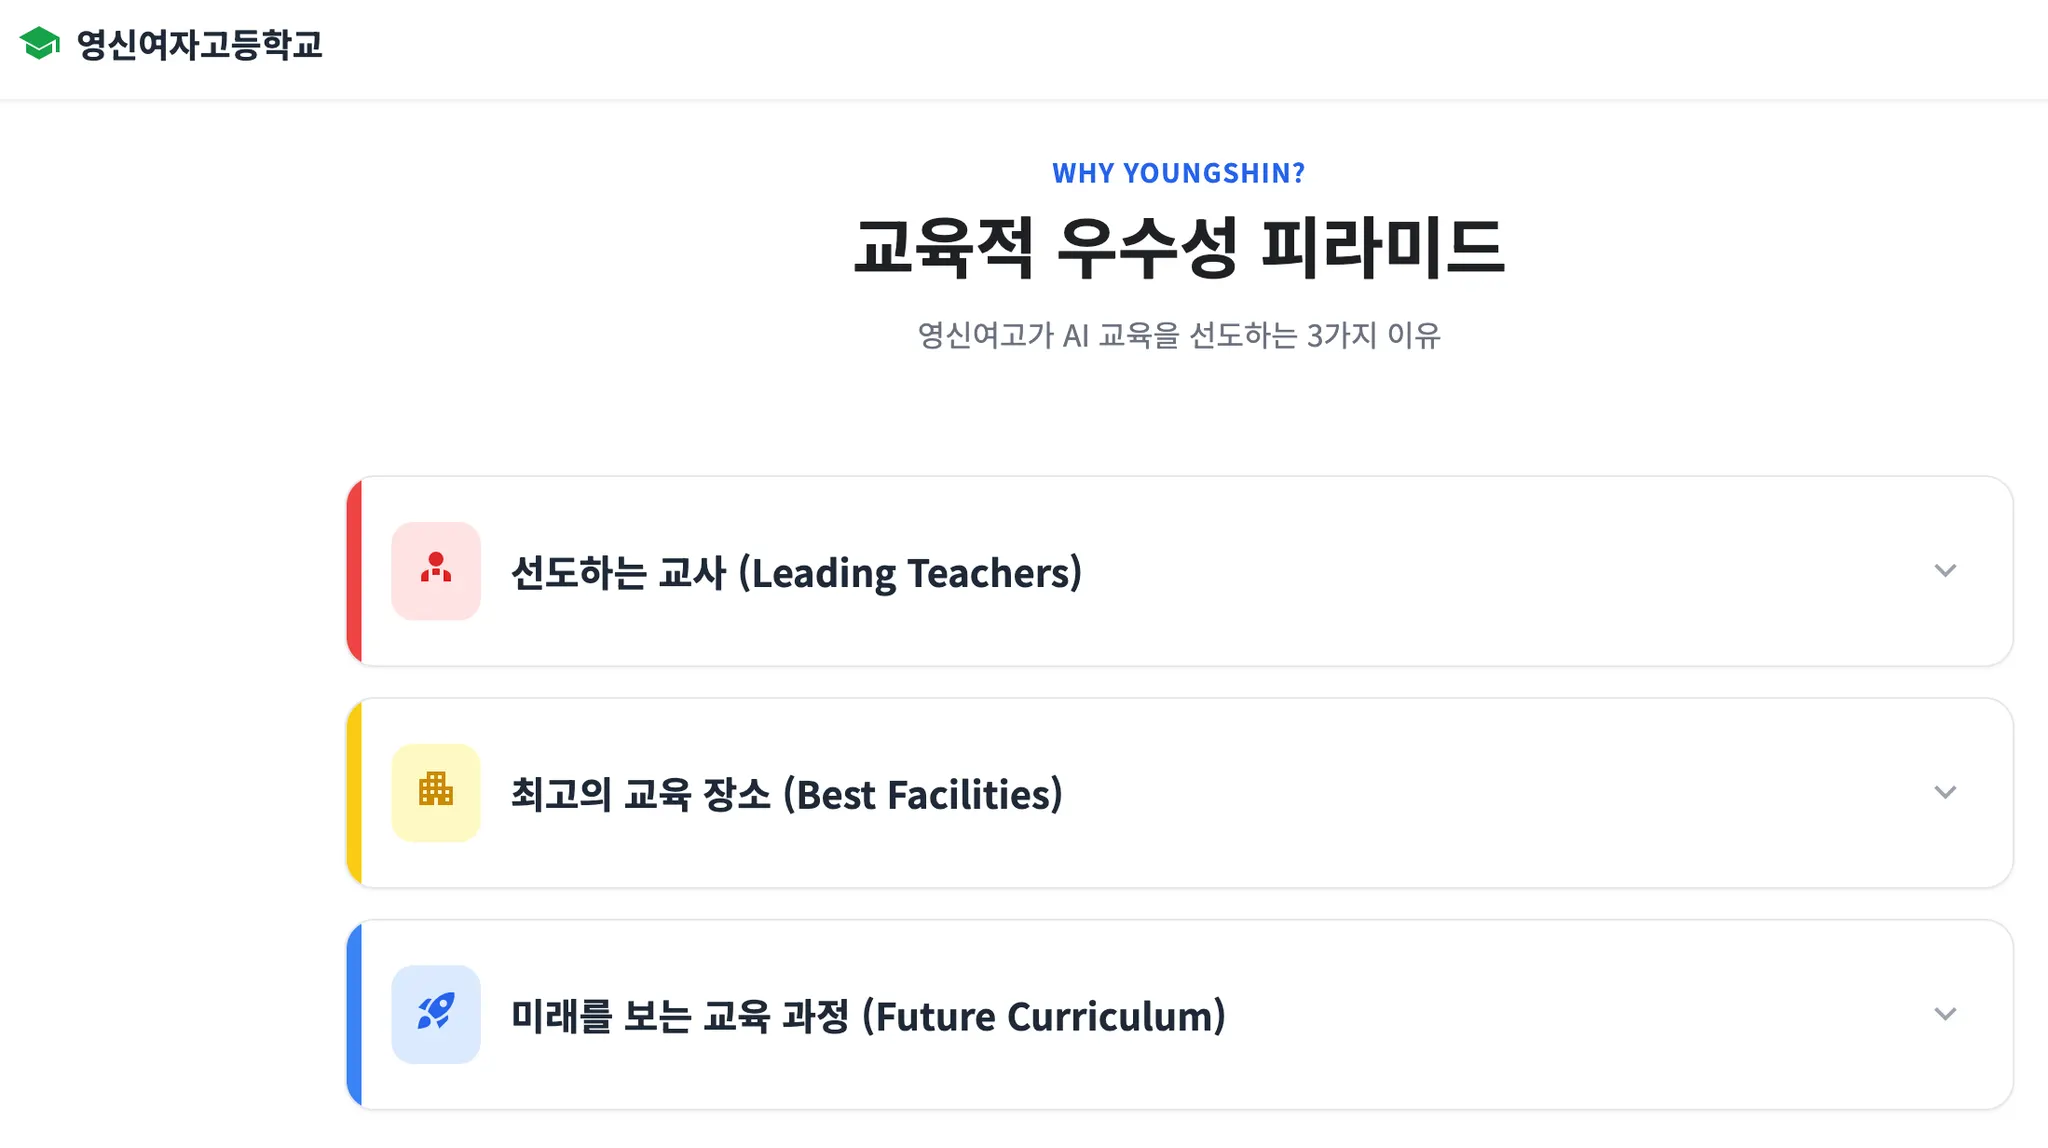Image resolution: width=2048 pixels, height=1148 pixels.
Task: Expand the Leading Teachers chevron
Action: (x=1944, y=571)
